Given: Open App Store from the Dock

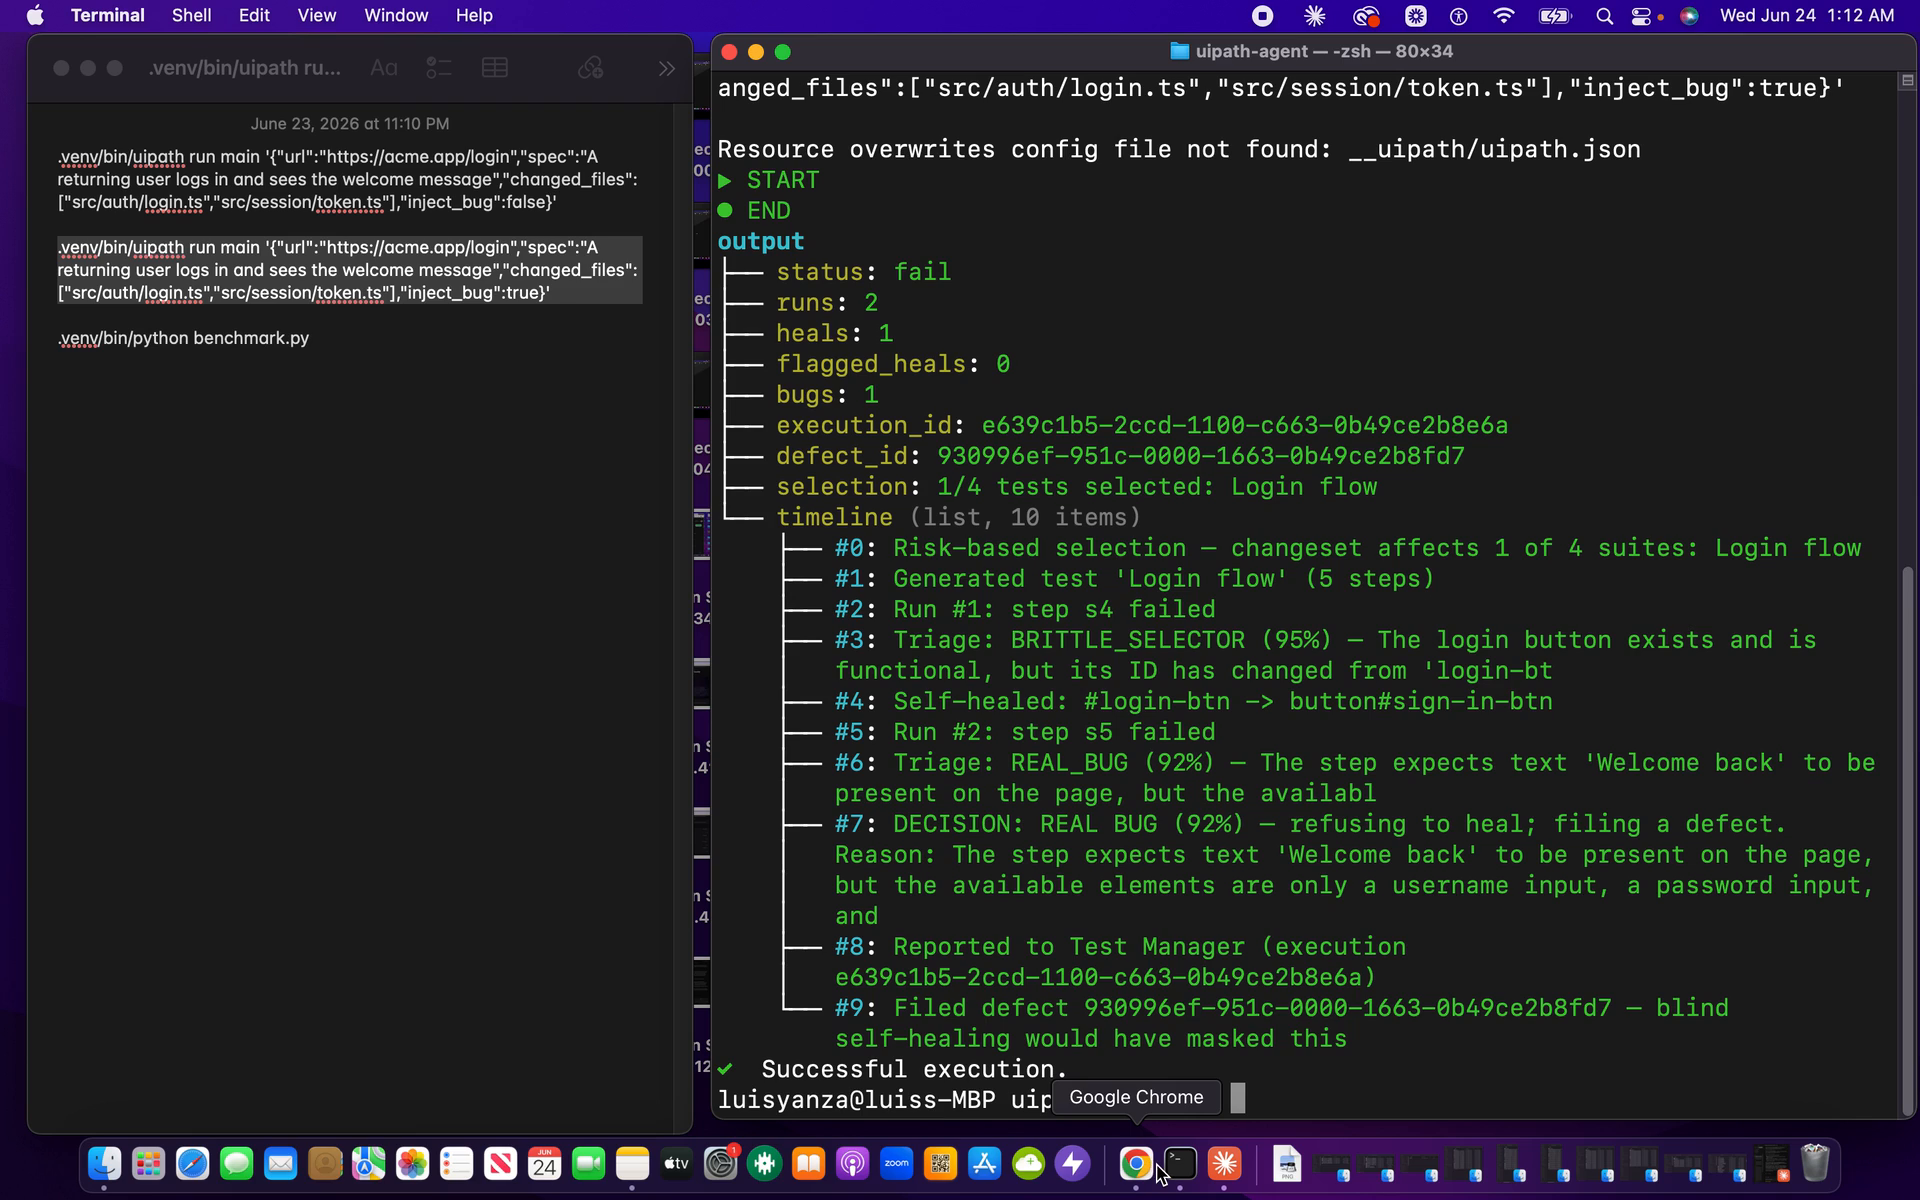Looking at the screenshot, I should point(984,1163).
